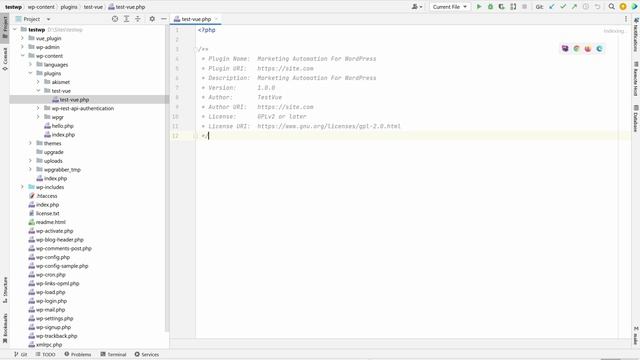This screenshot has width=640, height=360.
Task: Toggle the Notifications side panel
Action: pos(636,35)
